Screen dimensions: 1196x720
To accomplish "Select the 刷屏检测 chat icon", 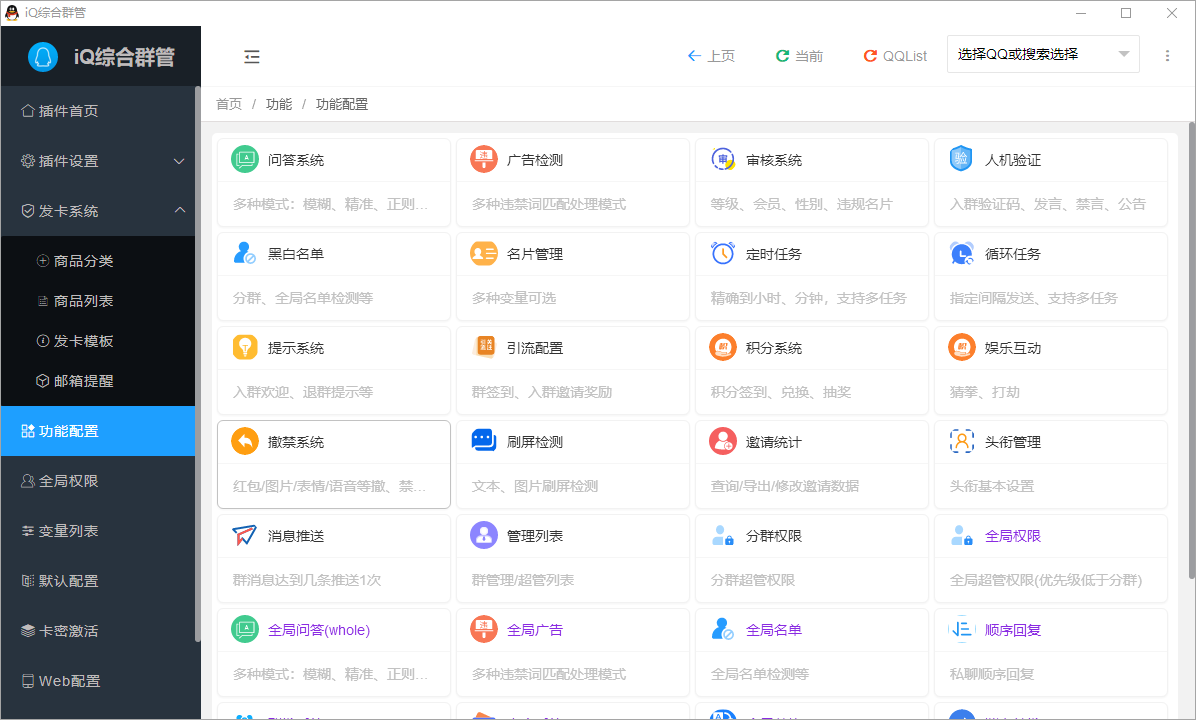I will (484, 441).
